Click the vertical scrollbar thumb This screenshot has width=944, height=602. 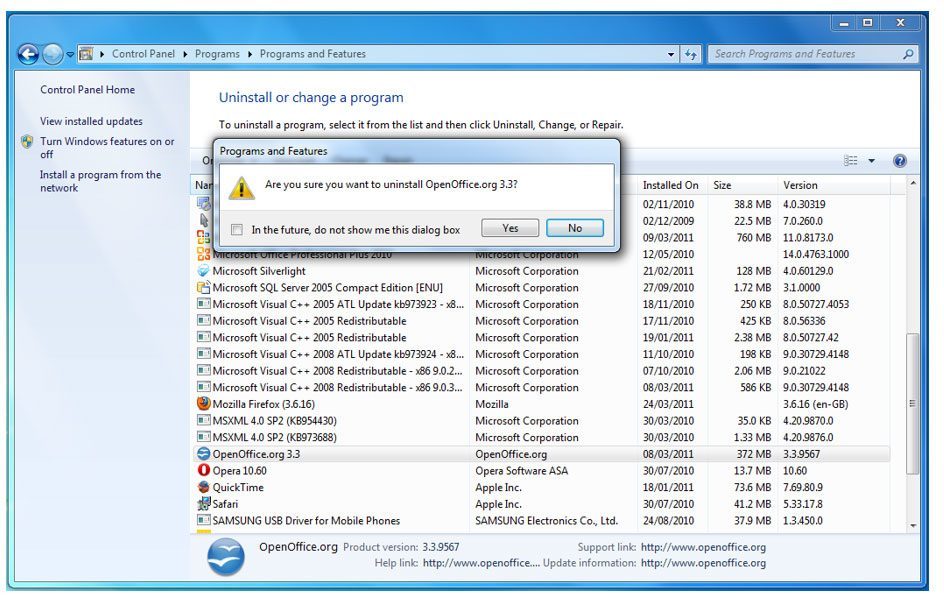coord(913,403)
